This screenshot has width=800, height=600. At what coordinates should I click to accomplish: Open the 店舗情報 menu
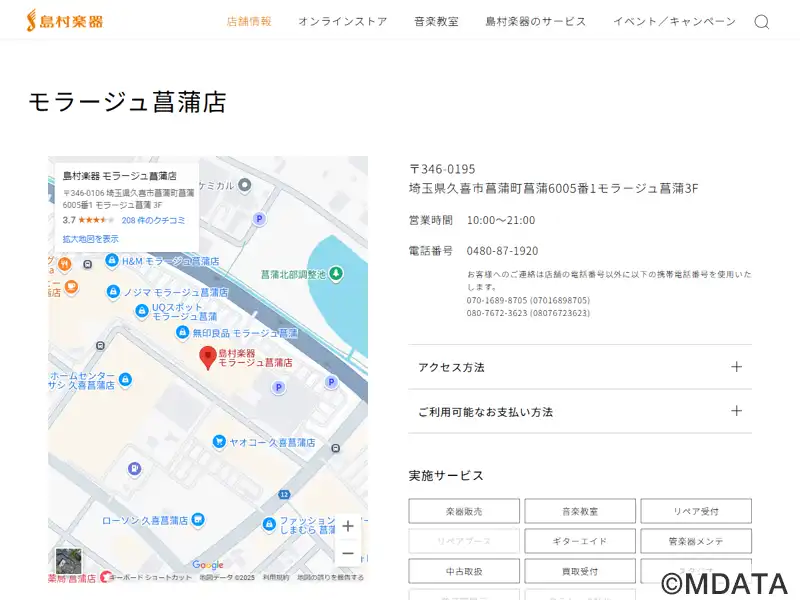pyautogui.click(x=249, y=21)
